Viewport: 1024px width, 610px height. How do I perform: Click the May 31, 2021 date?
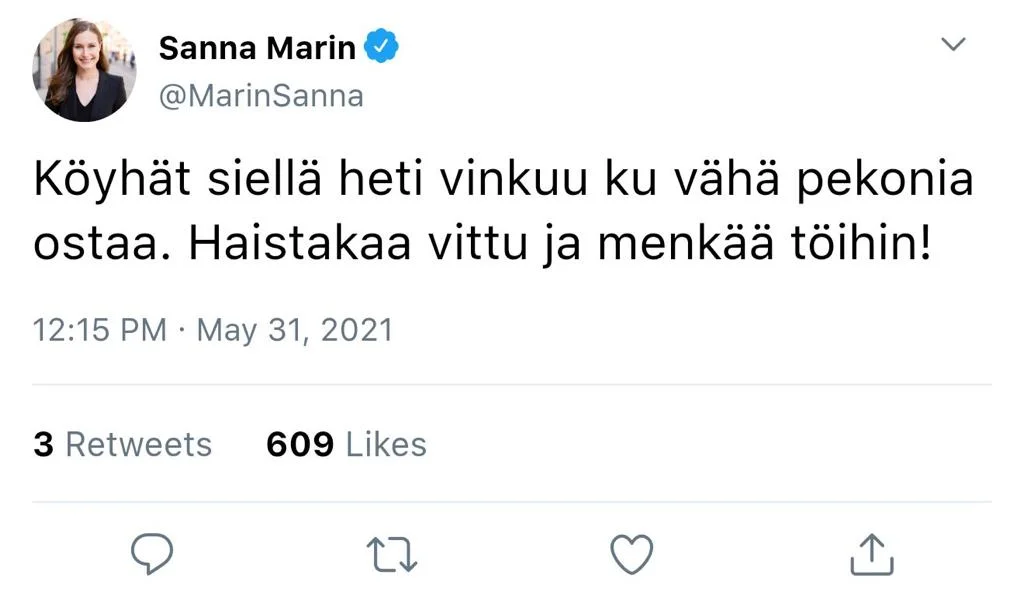point(295,330)
